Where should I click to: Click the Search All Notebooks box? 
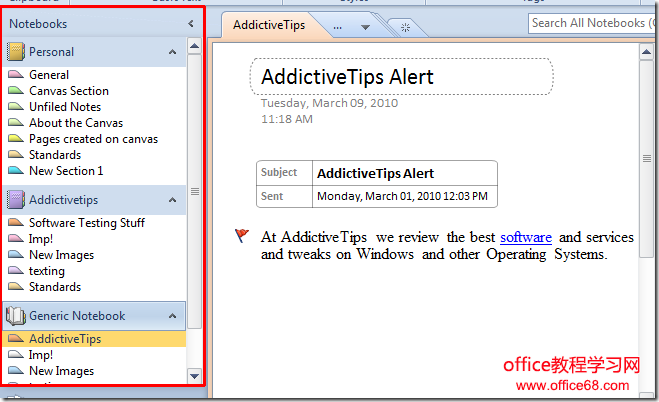click(x=591, y=24)
